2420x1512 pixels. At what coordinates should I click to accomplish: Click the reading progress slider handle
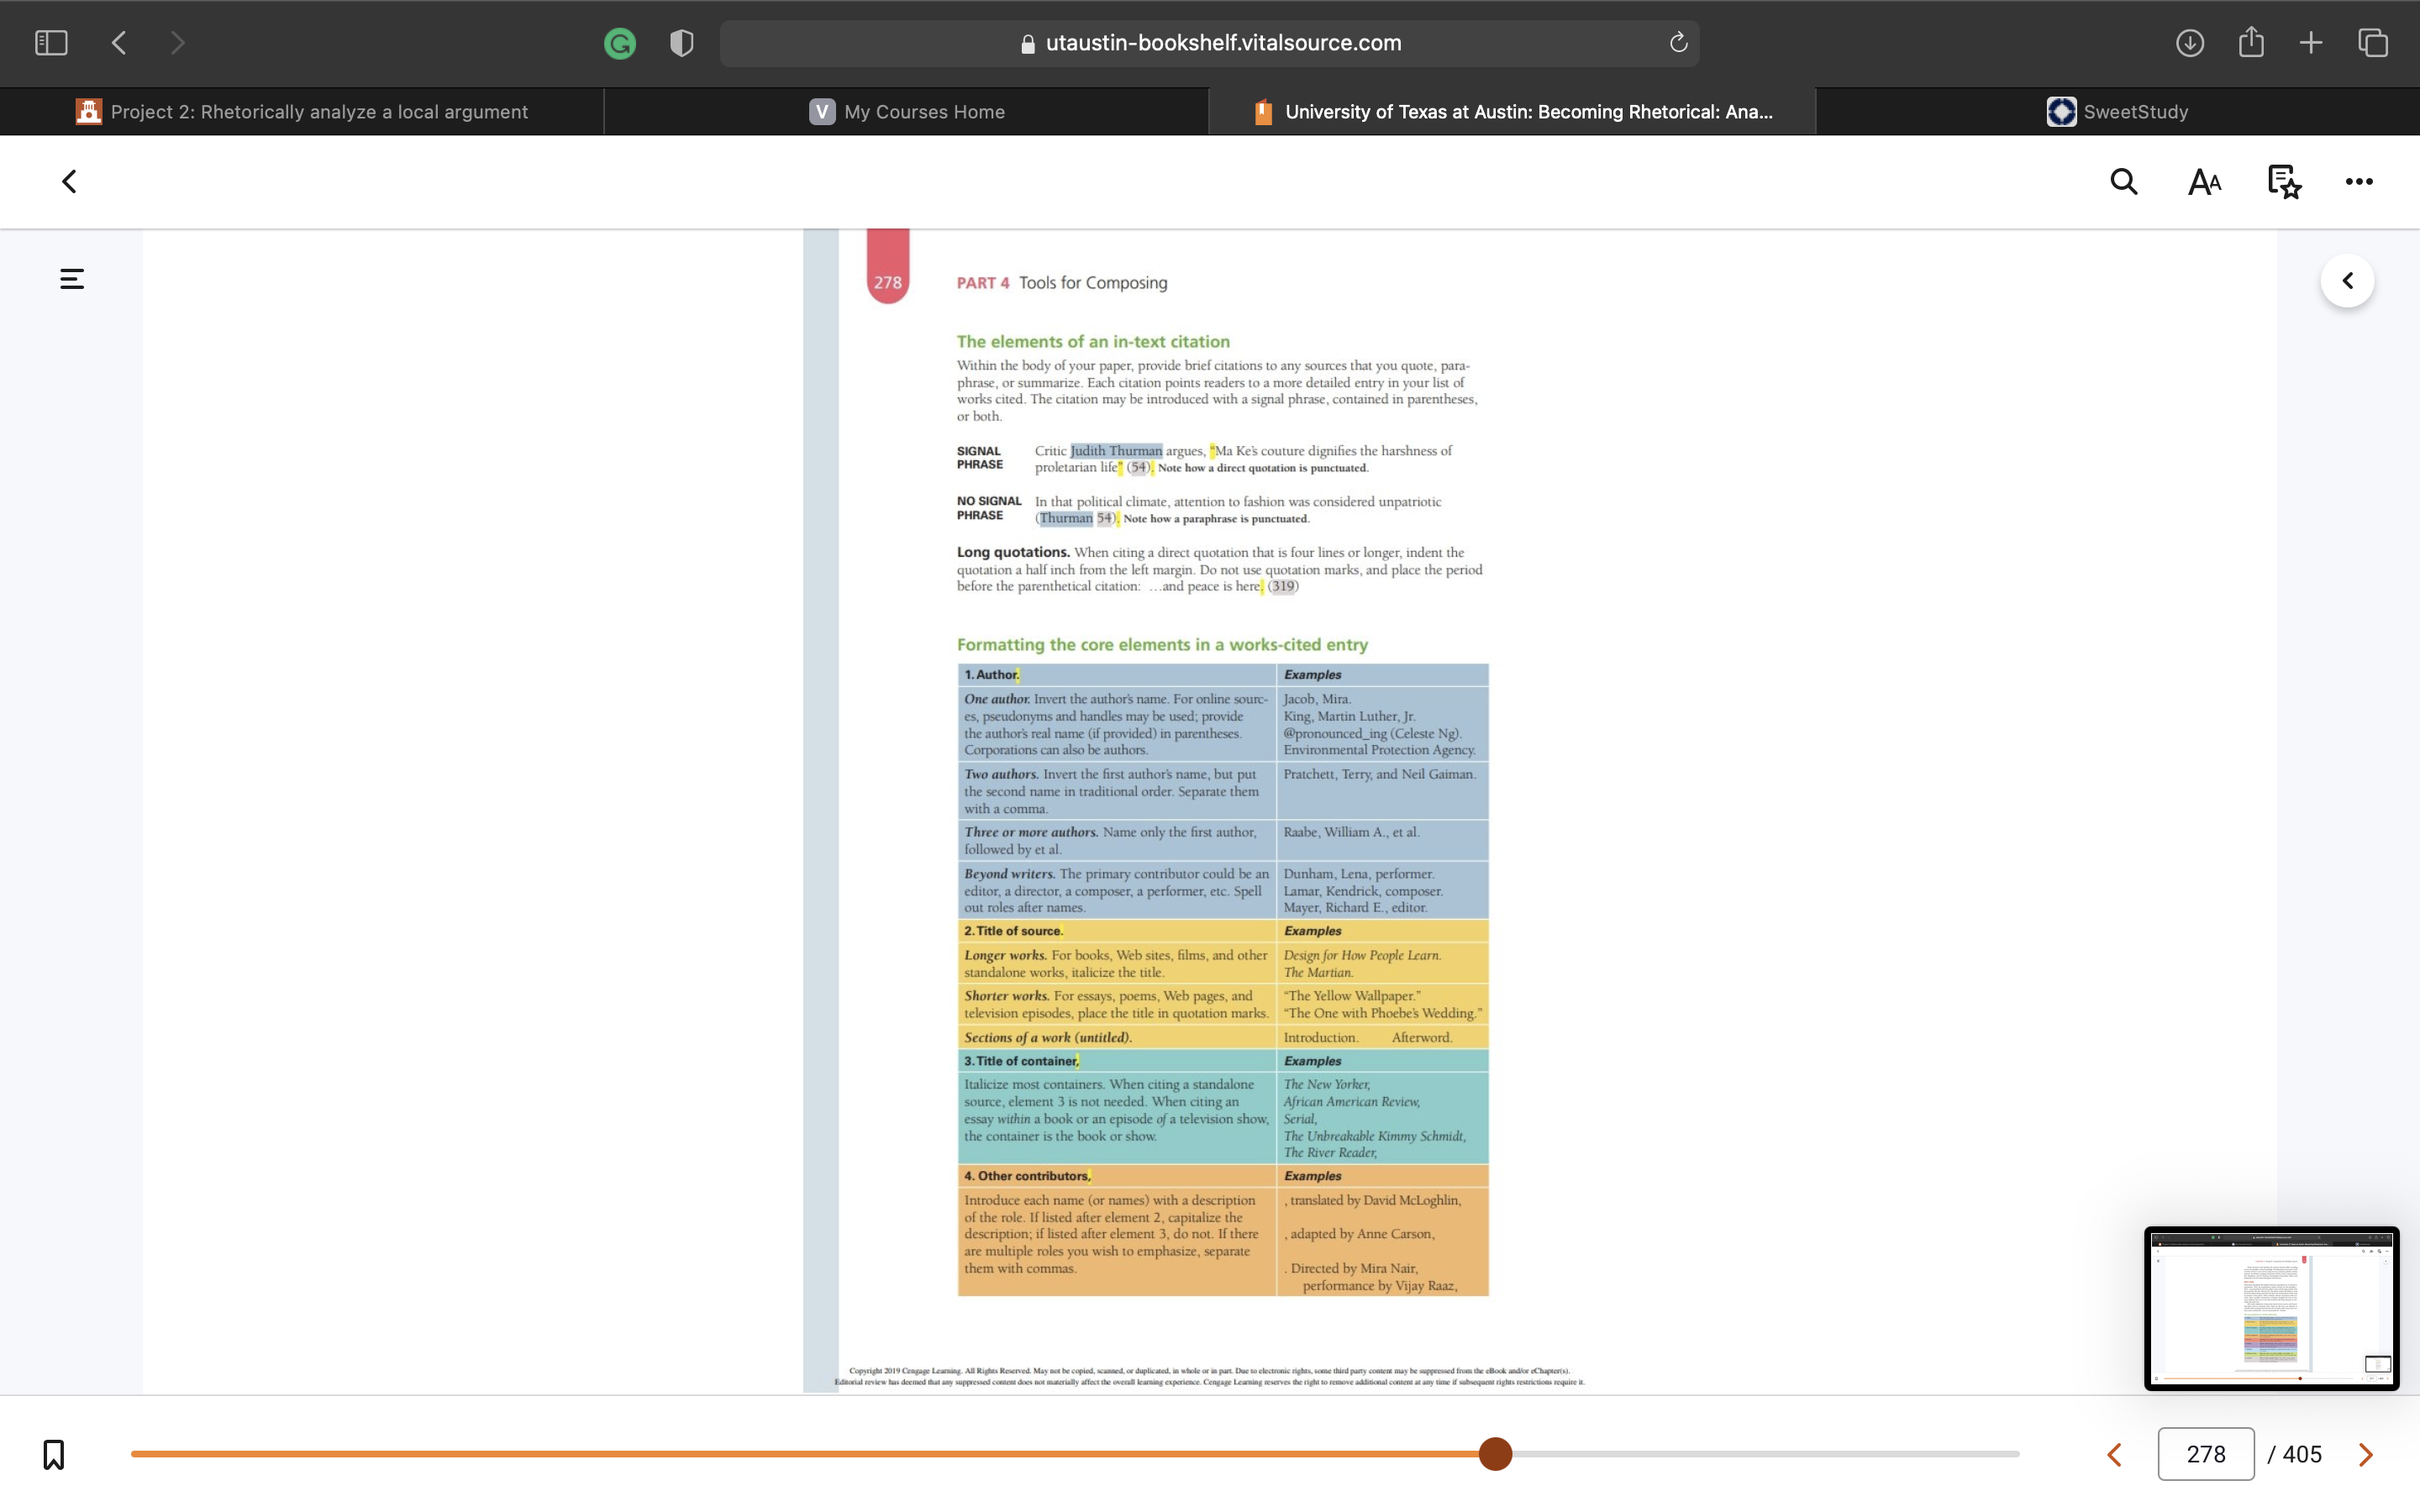1495,1454
